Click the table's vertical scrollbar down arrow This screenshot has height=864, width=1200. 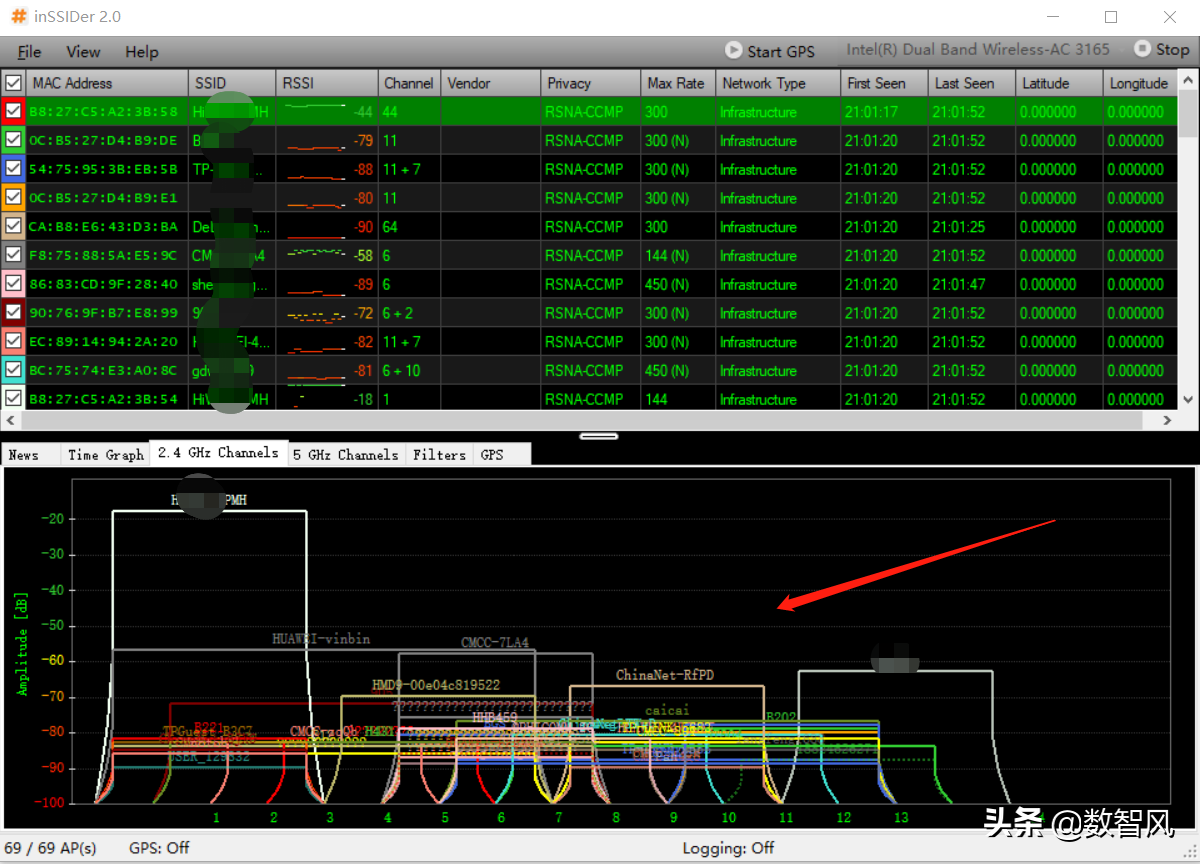coord(1189,400)
